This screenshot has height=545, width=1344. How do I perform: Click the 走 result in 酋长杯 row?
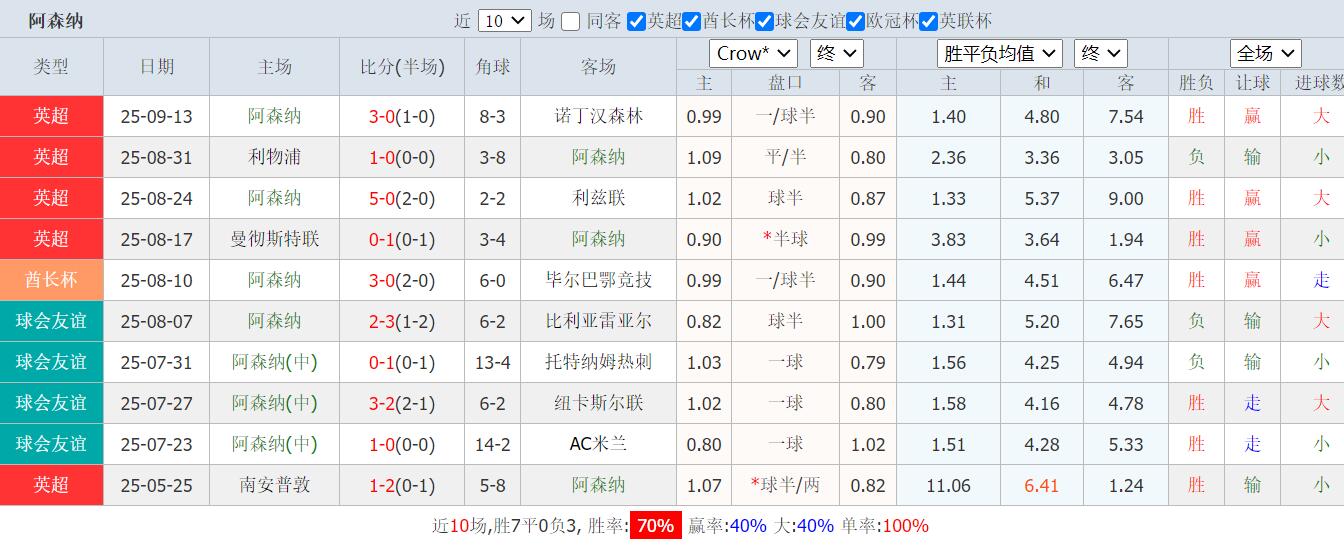[1321, 280]
